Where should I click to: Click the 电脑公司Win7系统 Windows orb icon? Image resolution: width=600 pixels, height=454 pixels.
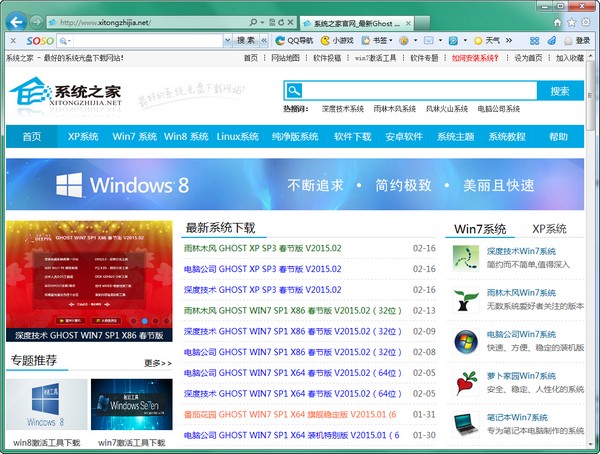click(x=465, y=340)
